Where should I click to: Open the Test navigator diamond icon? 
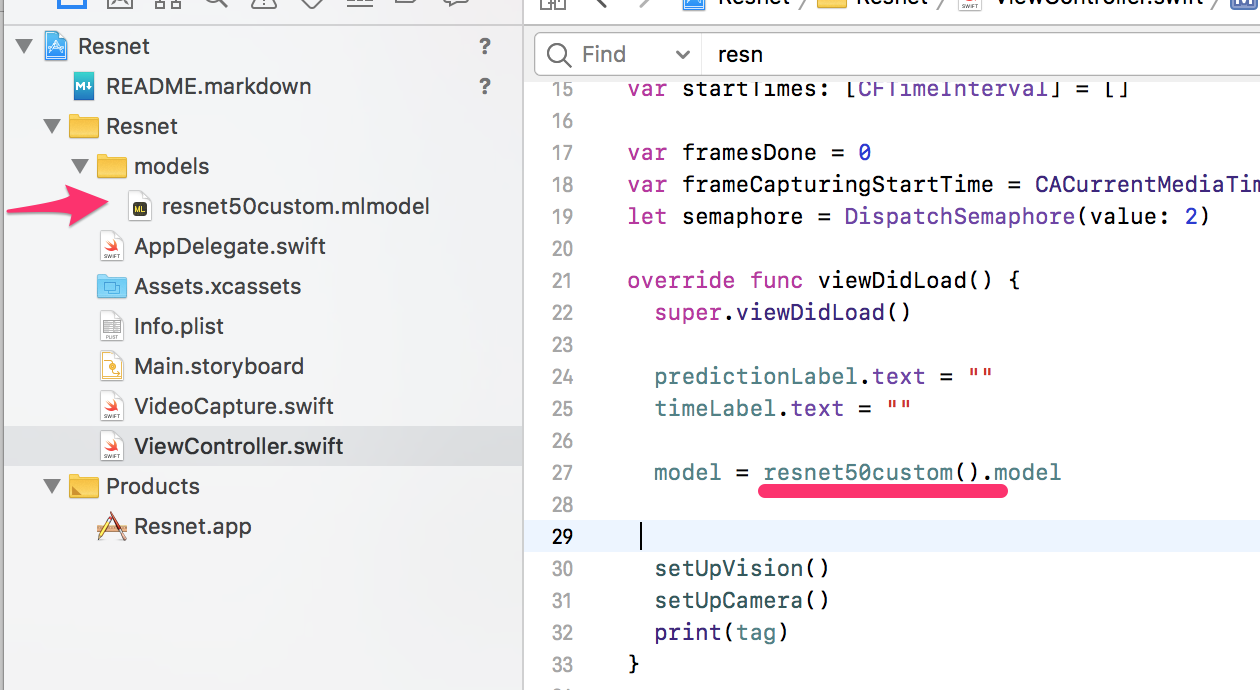(311, 5)
